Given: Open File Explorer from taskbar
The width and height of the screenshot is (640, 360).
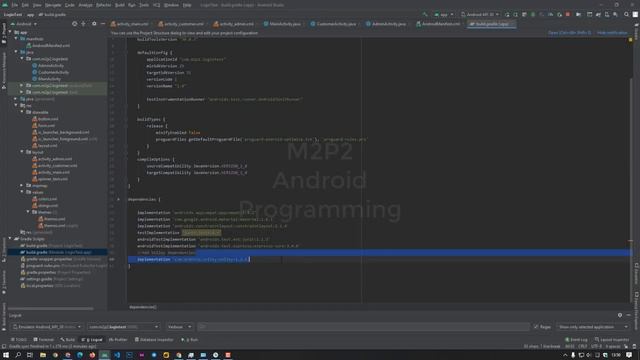Looking at the screenshot, I should tap(42, 355).
